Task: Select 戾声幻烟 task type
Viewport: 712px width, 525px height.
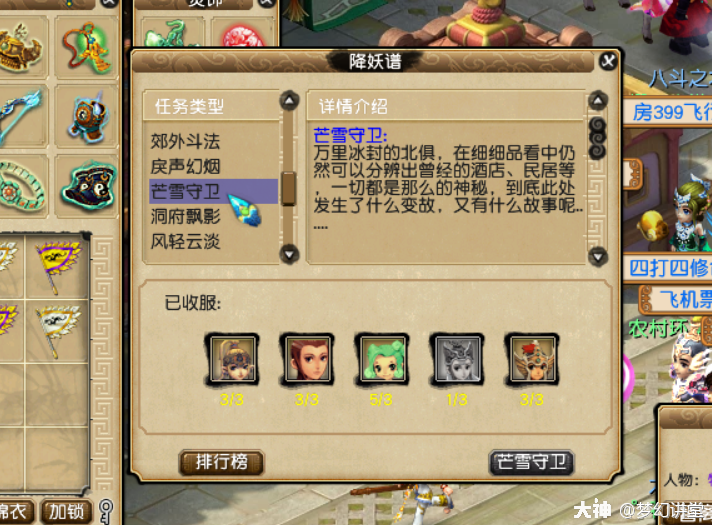Action: [185, 167]
